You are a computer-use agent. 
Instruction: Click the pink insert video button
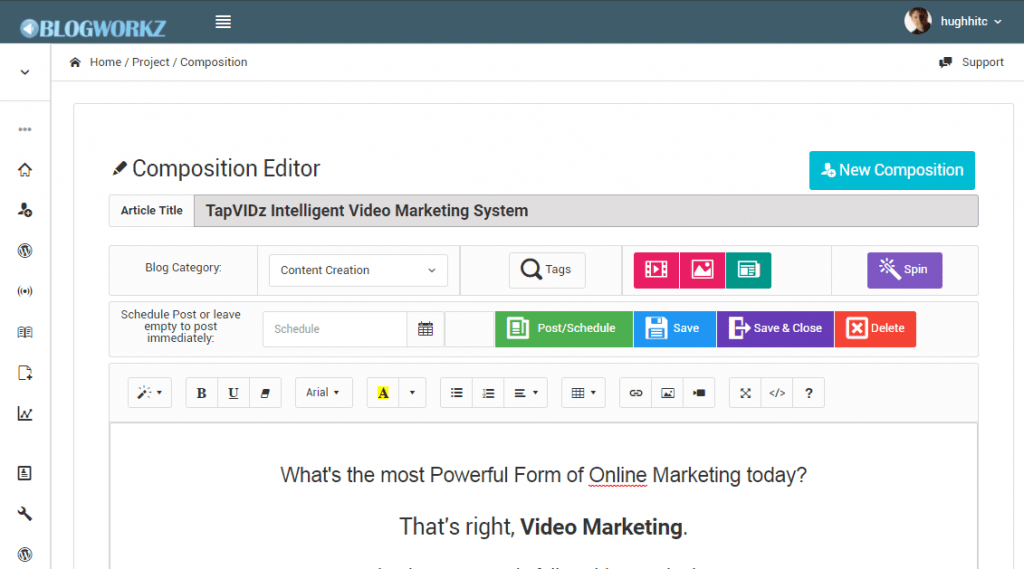point(656,270)
